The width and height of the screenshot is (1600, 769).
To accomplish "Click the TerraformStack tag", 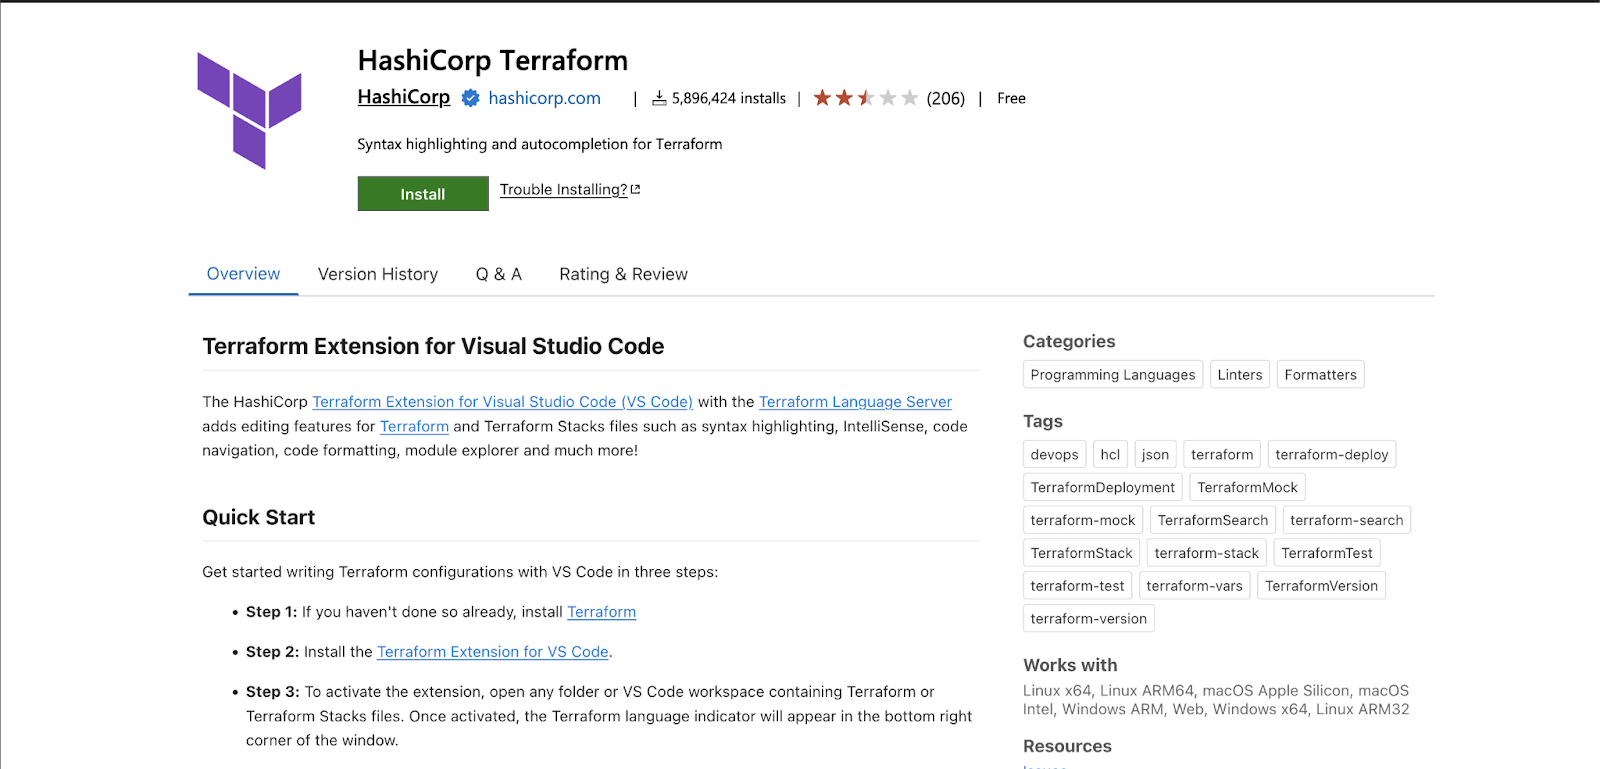I will (1082, 554).
